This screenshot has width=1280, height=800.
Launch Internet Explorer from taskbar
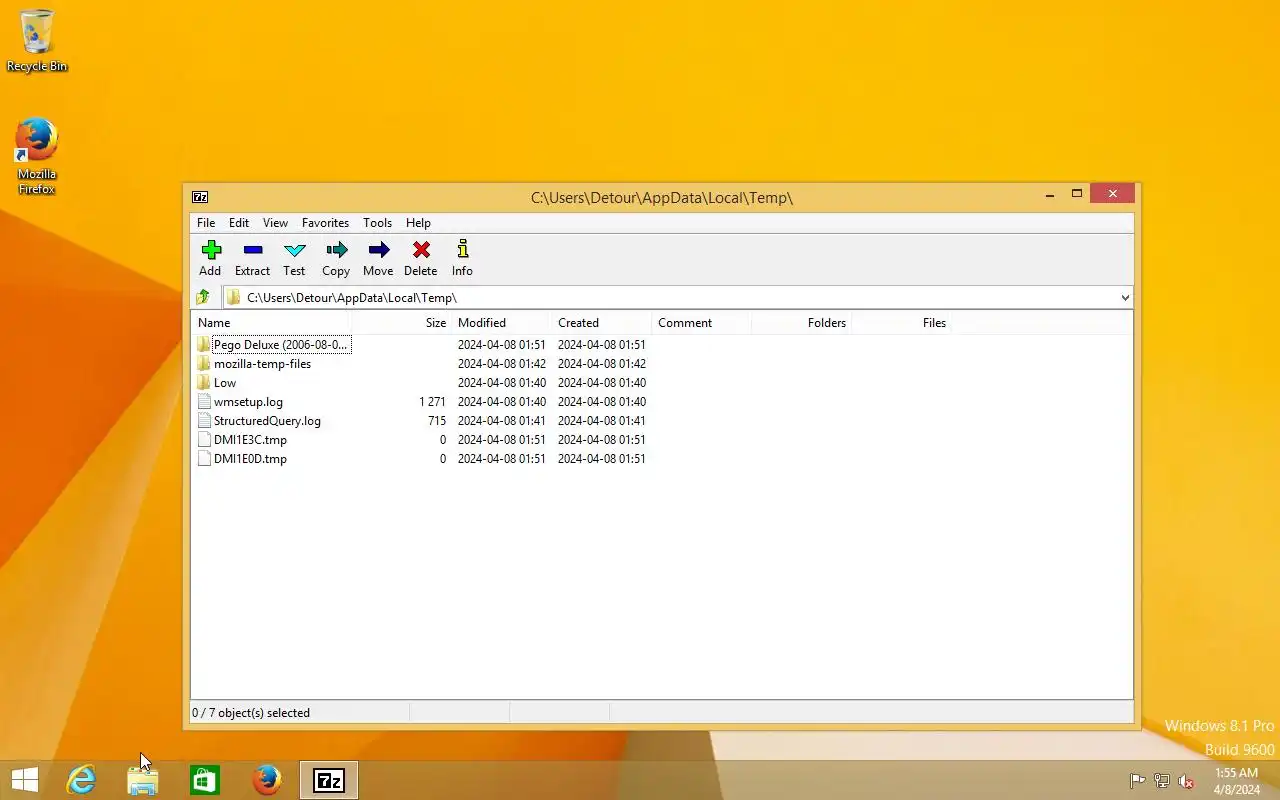click(x=81, y=780)
